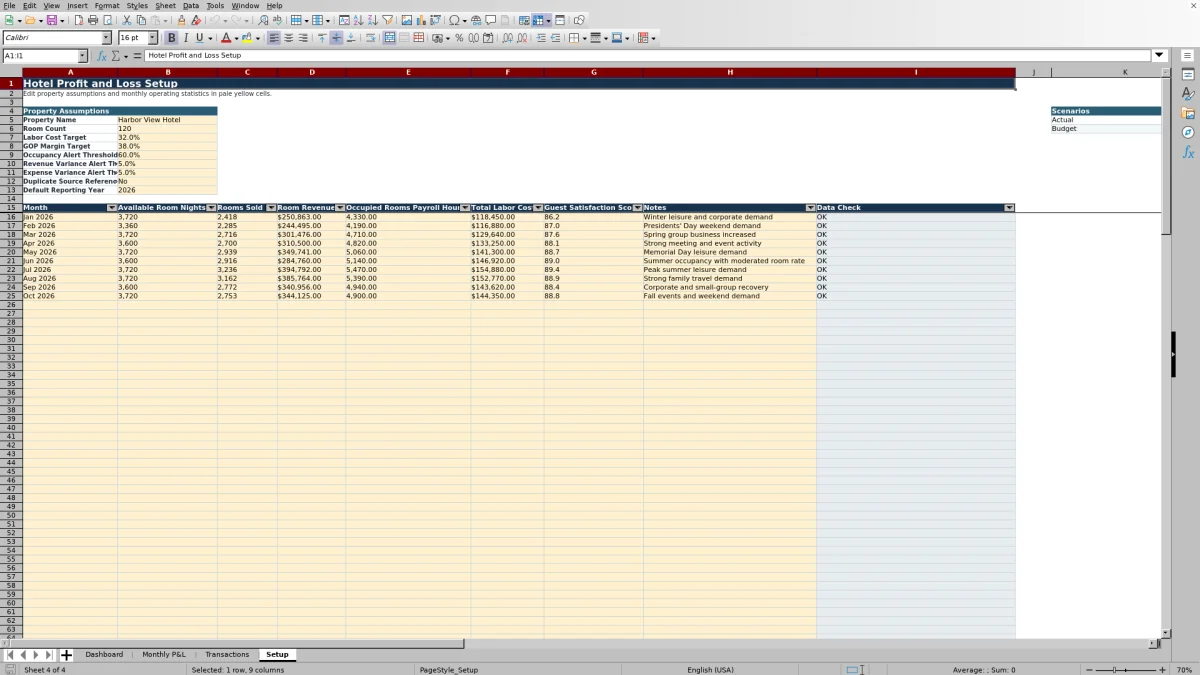Open sidebar Navigator compass icon

point(1188,132)
